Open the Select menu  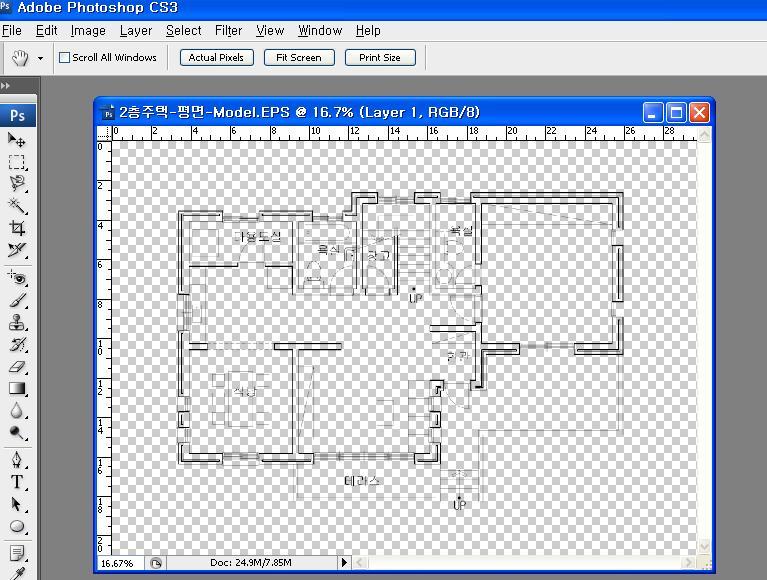(x=183, y=31)
